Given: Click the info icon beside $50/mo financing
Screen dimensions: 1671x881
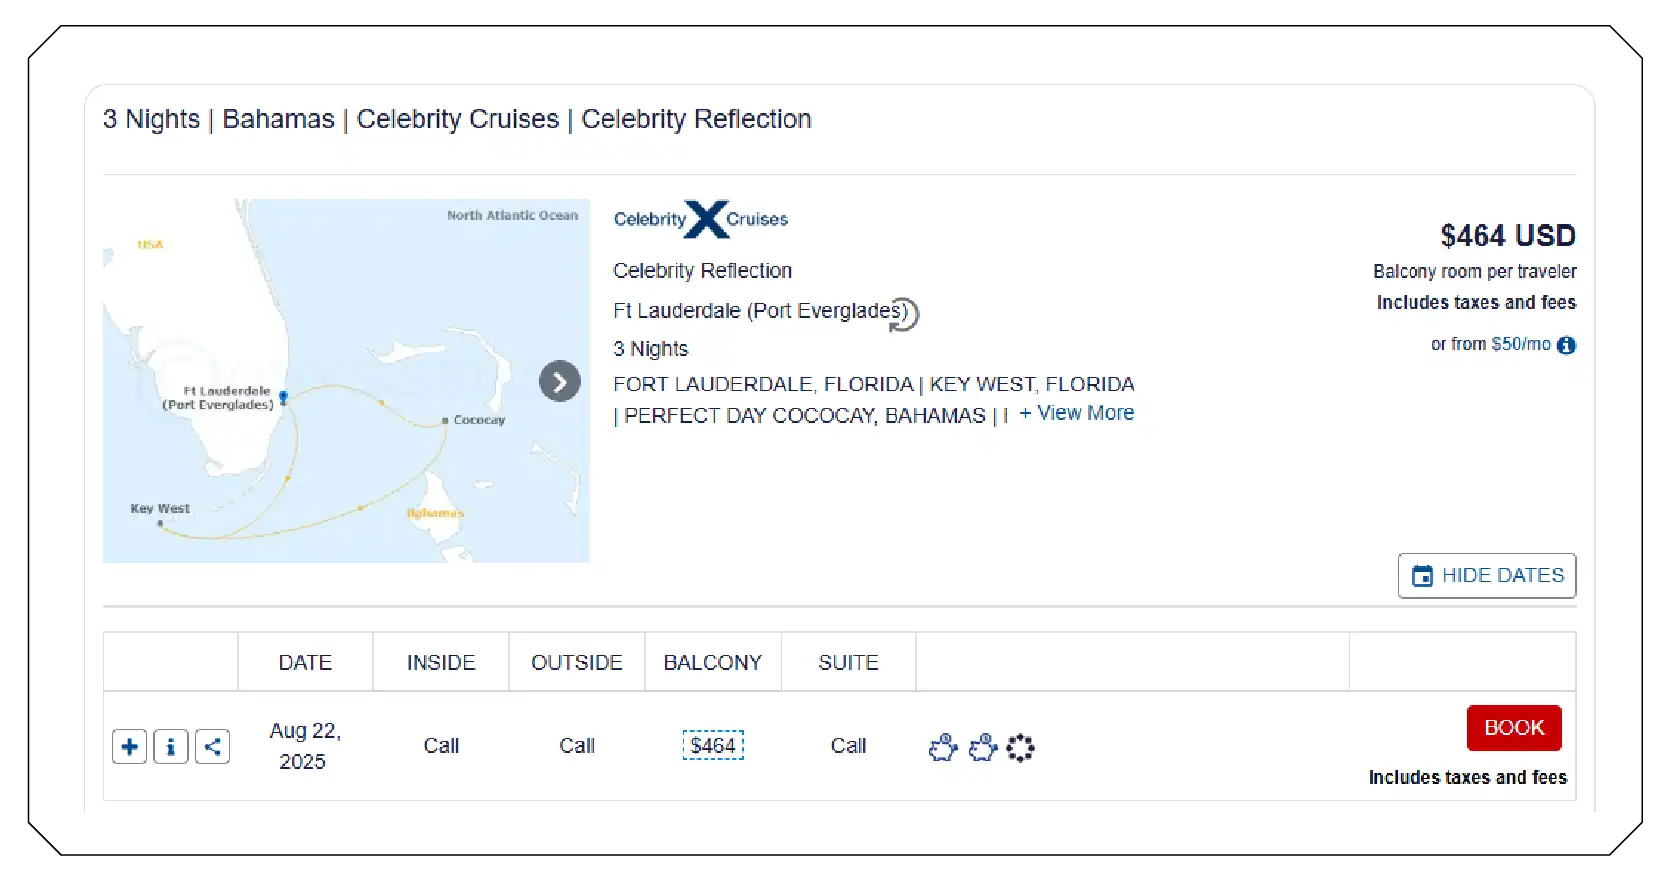Looking at the screenshot, I should [1568, 344].
